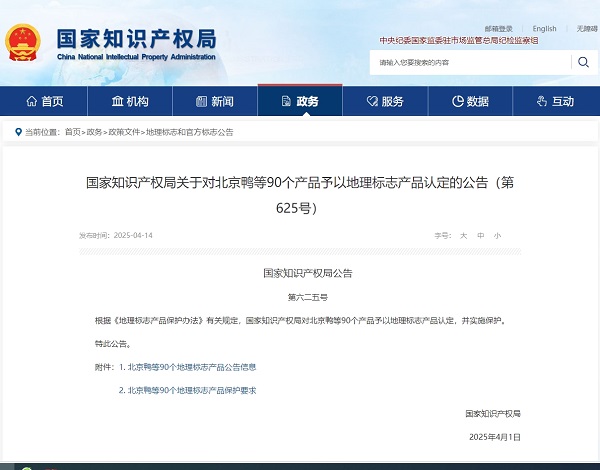Screen dimensions: 600x470
Task: Open attachment 1 北京鸭等90个地理标志产品公告信息
Action: pyautogui.click(x=192, y=367)
